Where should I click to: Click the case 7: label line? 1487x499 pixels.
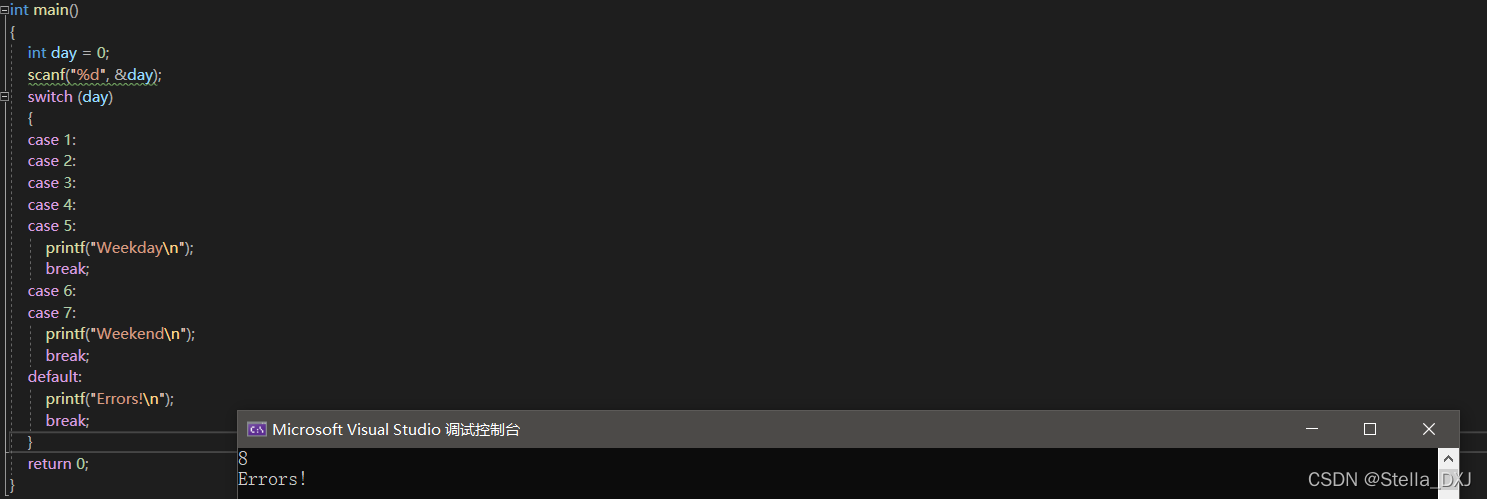pos(52,313)
